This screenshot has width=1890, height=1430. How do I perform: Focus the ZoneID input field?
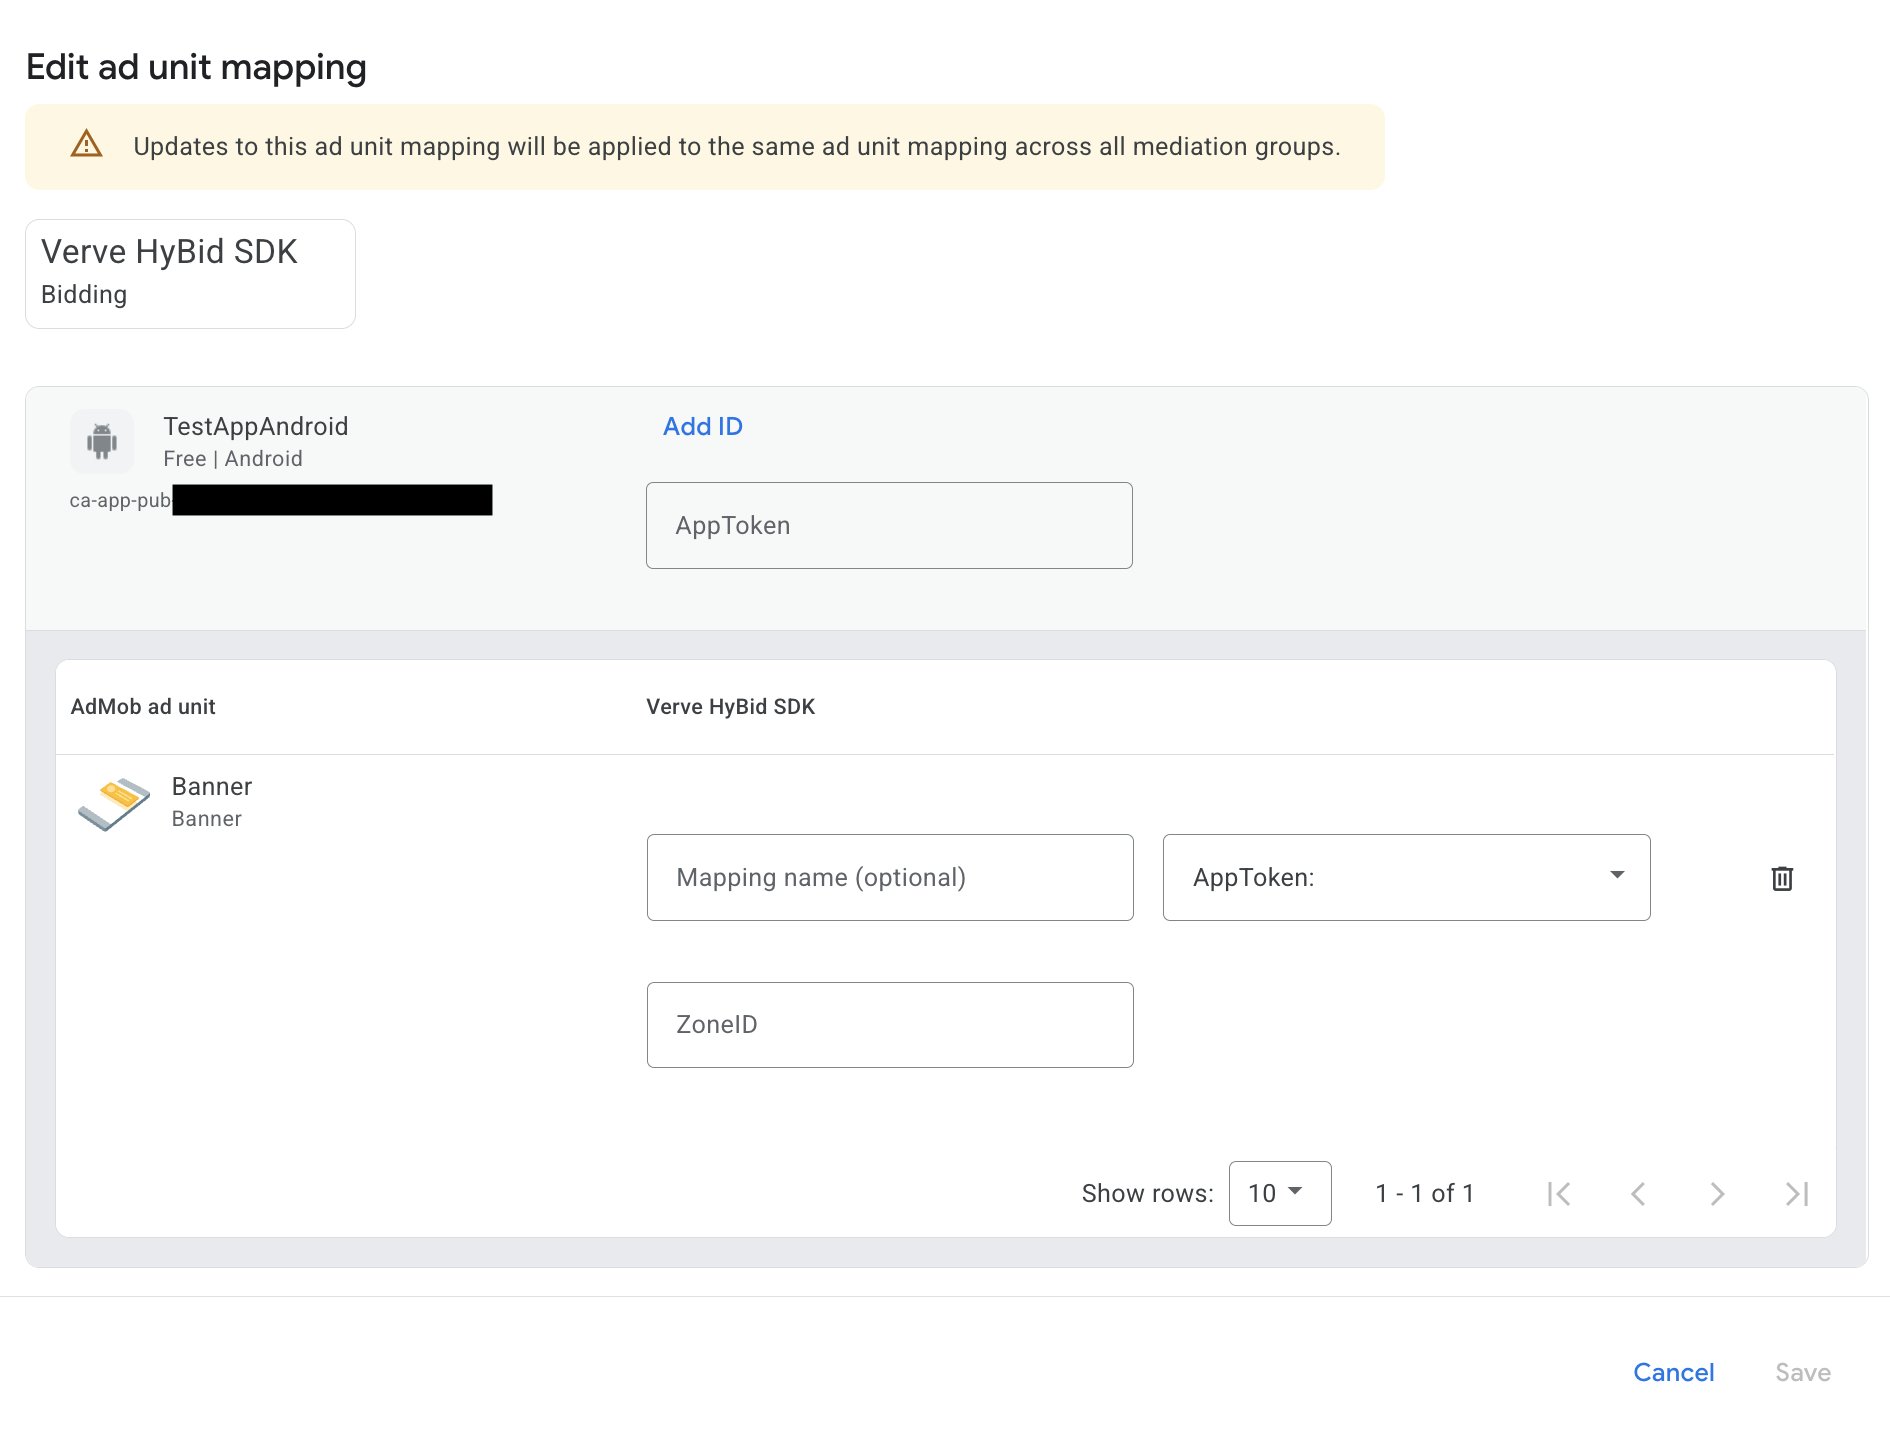[890, 1024]
